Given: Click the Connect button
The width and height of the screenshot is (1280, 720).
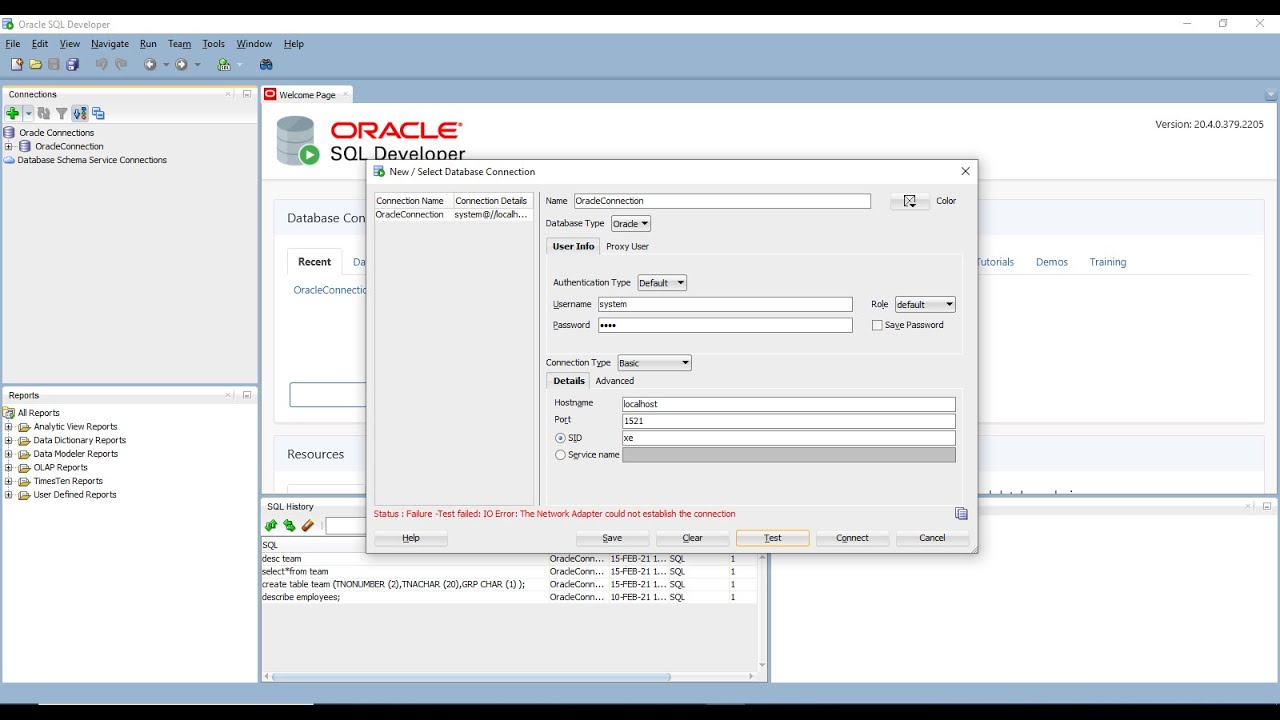Looking at the screenshot, I should pyautogui.click(x=852, y=538).
